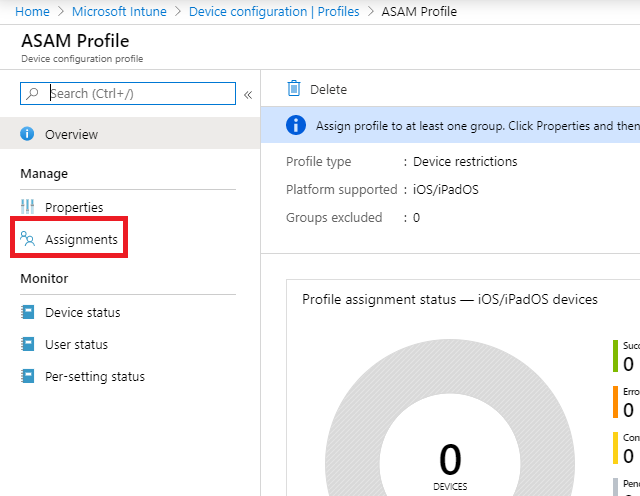
Task: Click the green succeeded status color bar
Action: coord(615,356)
